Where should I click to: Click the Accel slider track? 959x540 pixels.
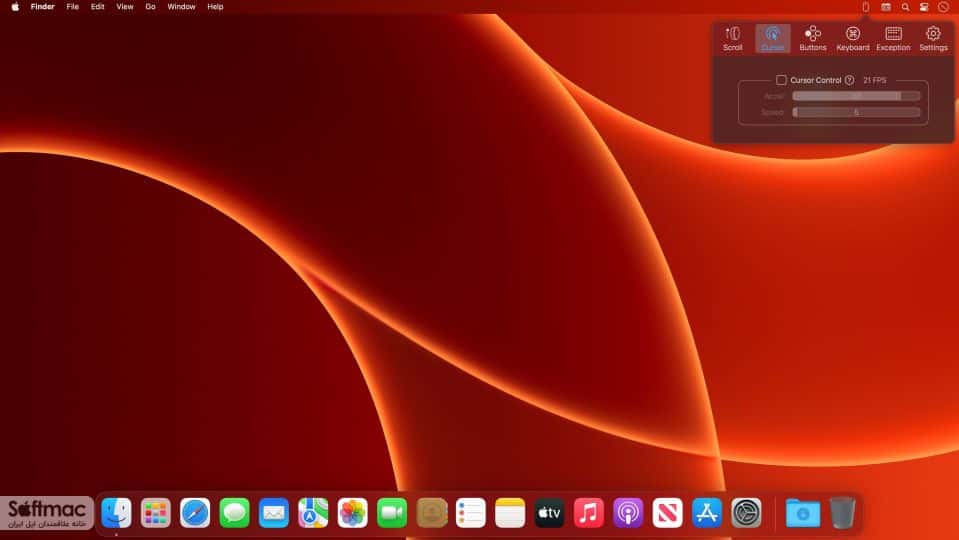856,96
